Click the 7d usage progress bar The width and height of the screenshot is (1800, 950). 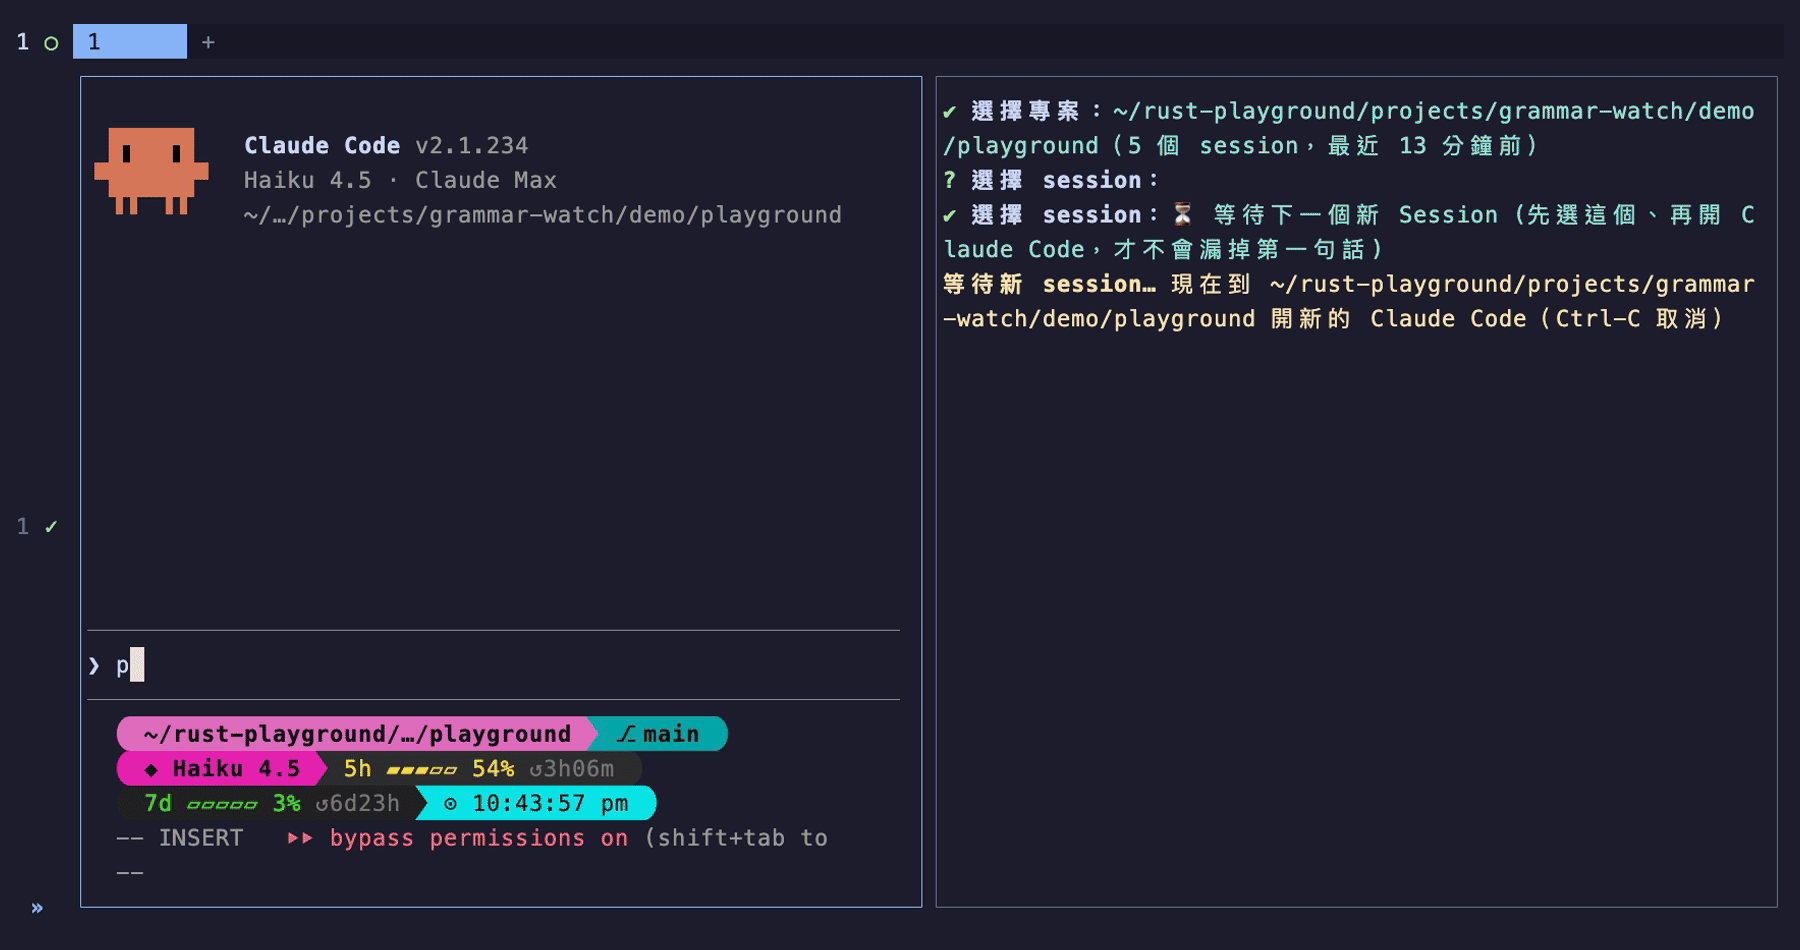tap(222, 804)
